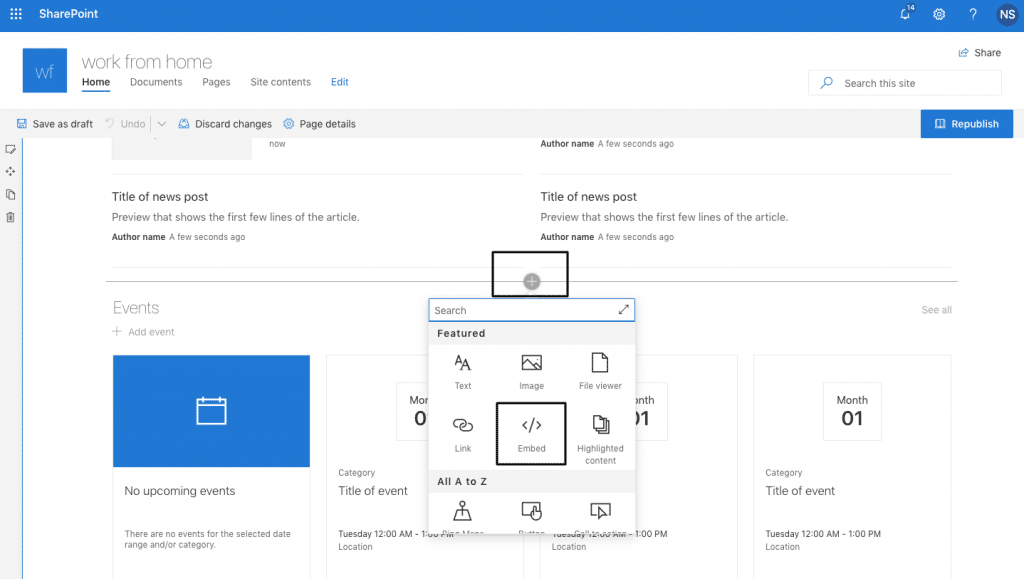Add the Bing Maps web part

[462, 513]
